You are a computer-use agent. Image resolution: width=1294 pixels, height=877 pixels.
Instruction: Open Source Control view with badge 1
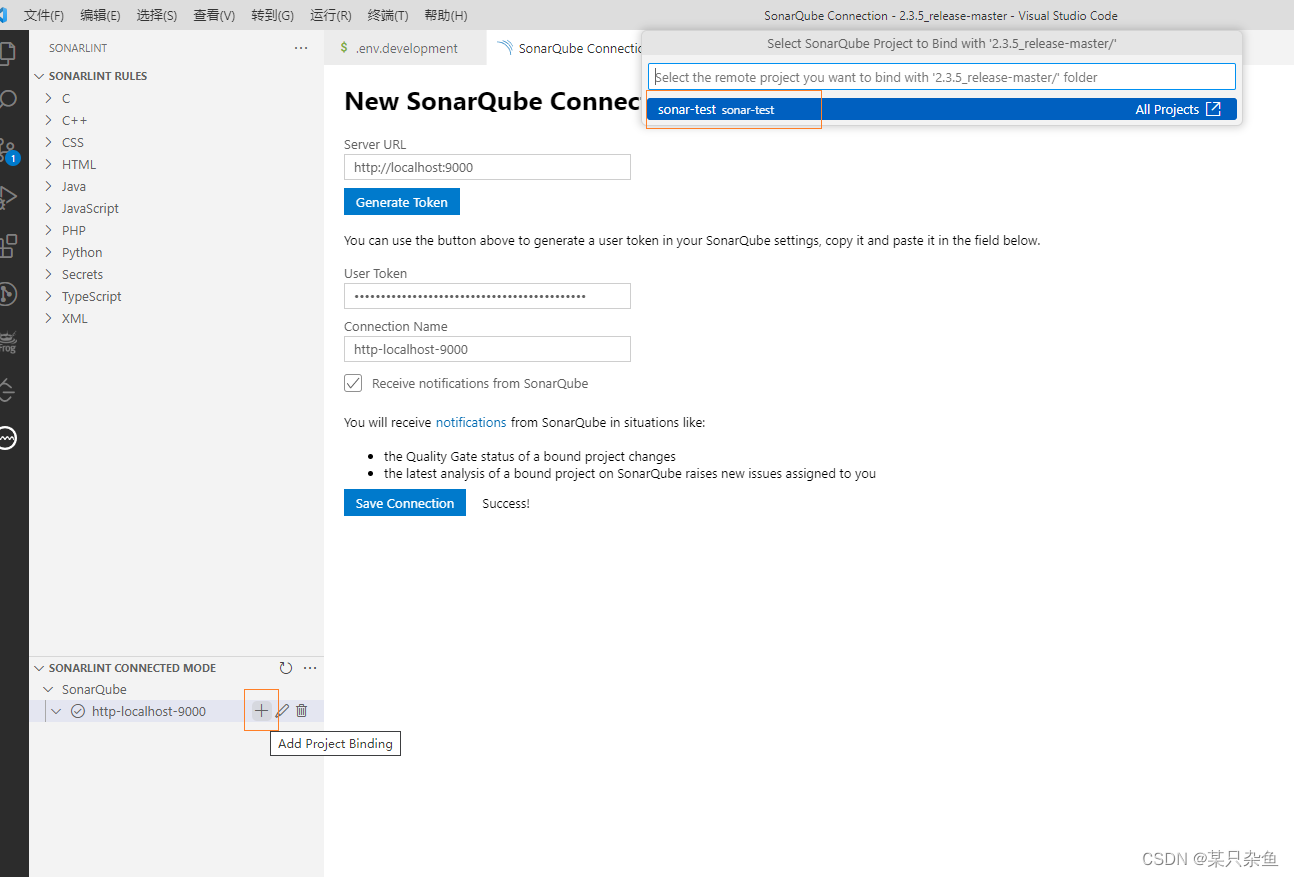pyautogui.click(x=8, y=150)
